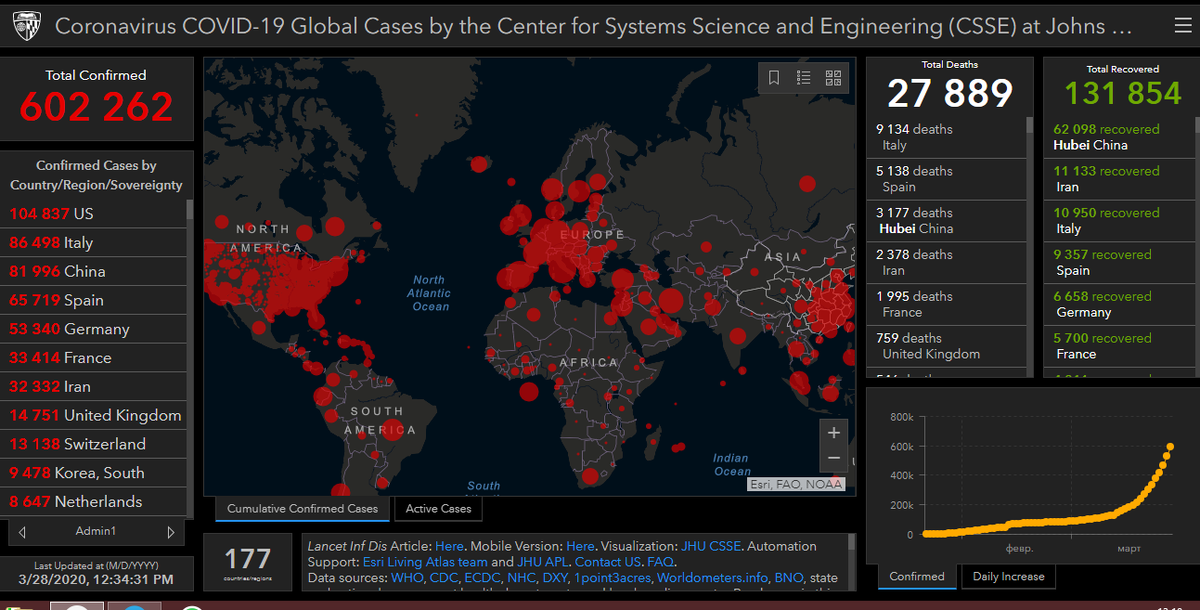This screenshot has width=1200, height=610.
Task: Open the JHU APL link
Action: coord(543,562)
